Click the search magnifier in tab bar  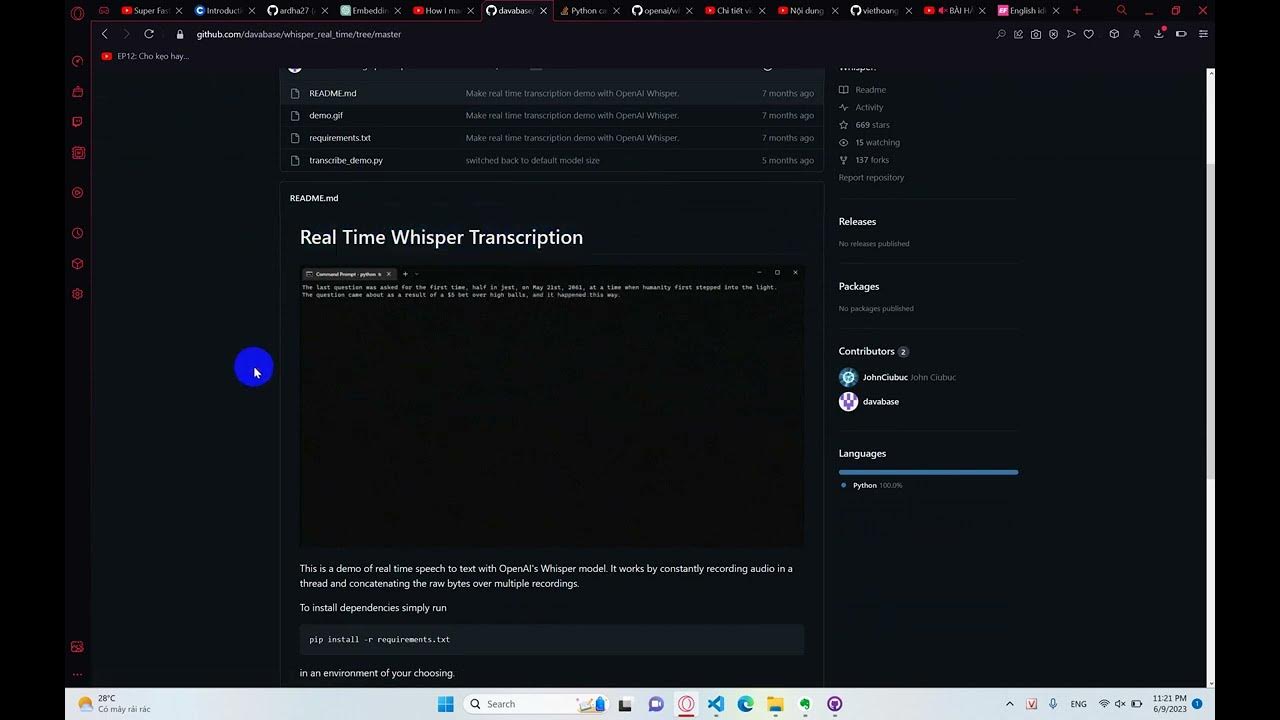pos(1122,11)
